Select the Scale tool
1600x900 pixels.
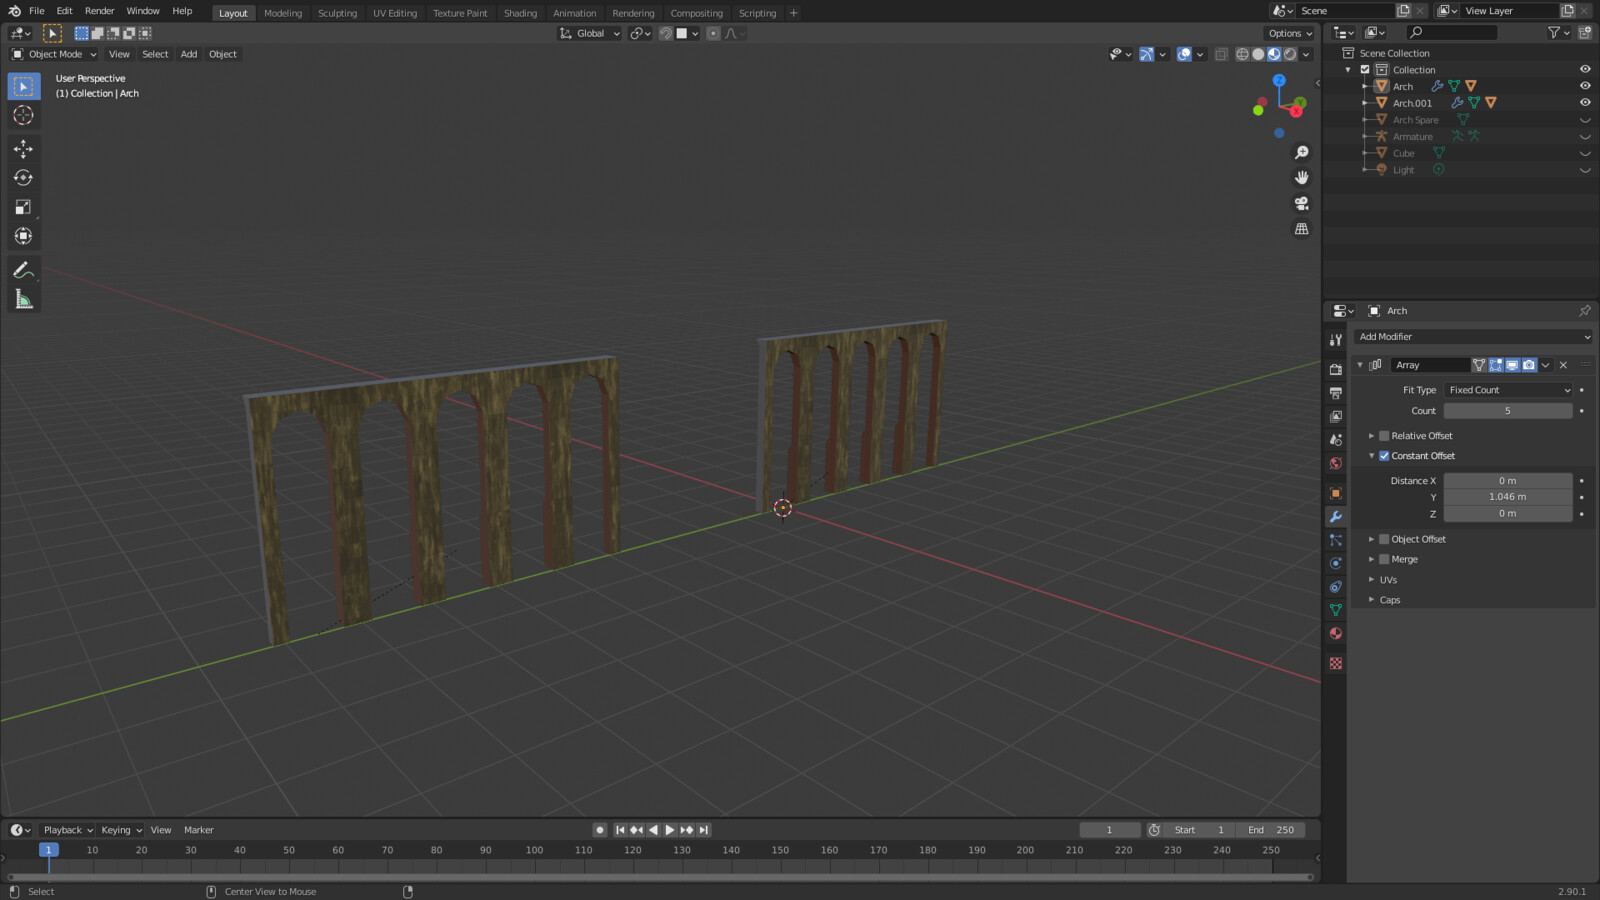tap(24, 207)
